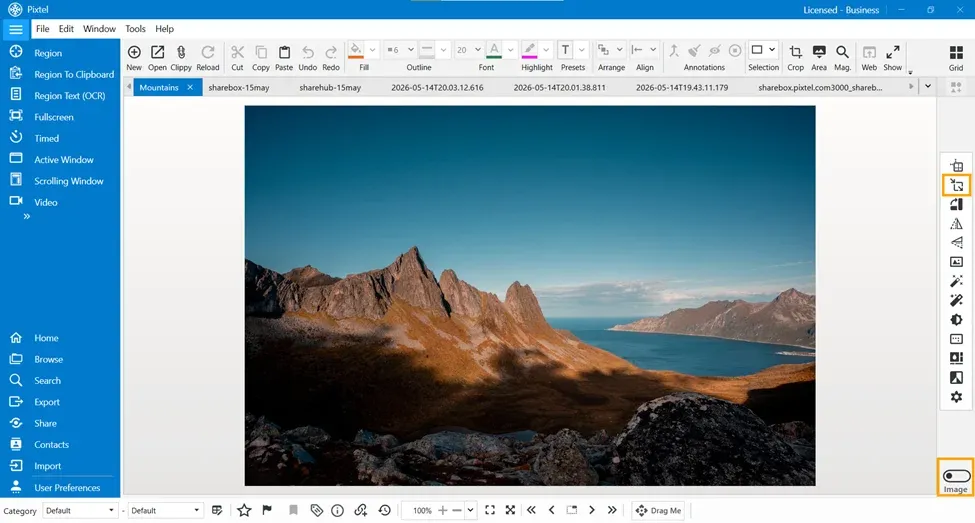Image resolution: width=975 pixels, height=523 pixels.
Task: Click the brightness contrast icon in right panel
Action: pyautogui.click(x=956, y=320)
